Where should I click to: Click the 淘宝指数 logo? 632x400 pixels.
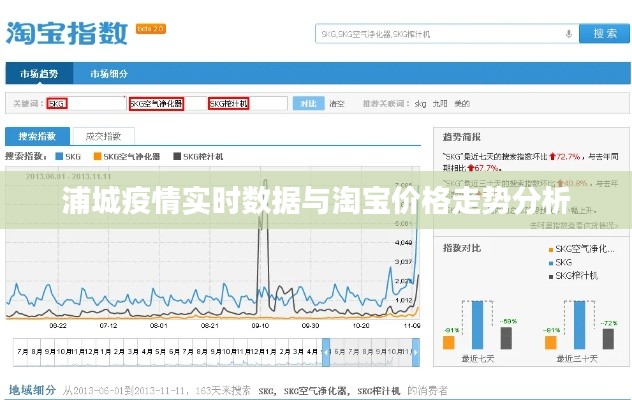coord(67,32)
